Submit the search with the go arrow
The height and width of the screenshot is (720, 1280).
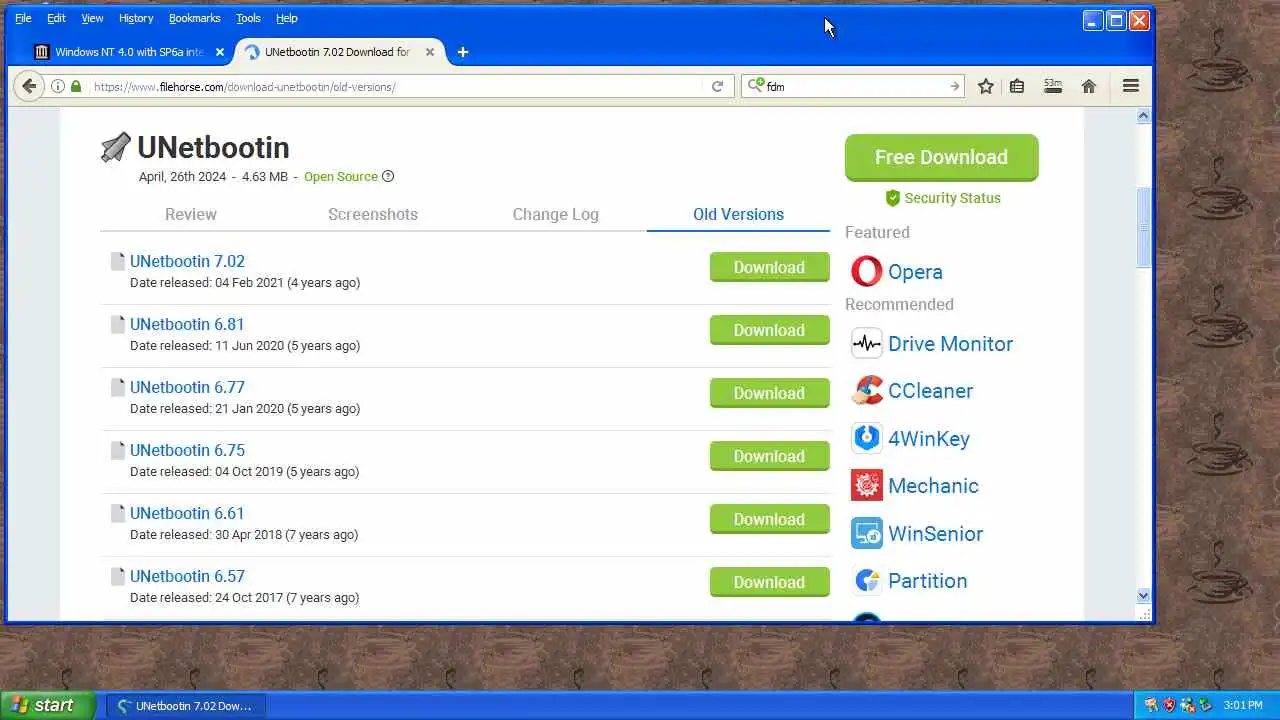click(955, 87)
